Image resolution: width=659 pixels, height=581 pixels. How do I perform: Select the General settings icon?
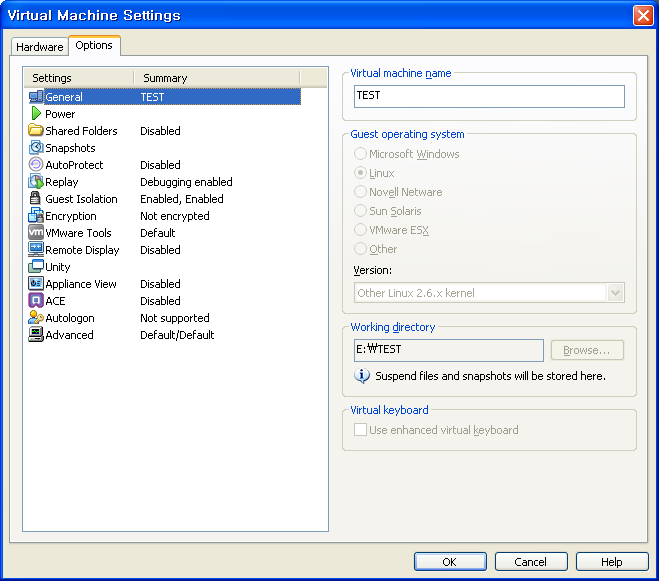(x=36, y=97)
